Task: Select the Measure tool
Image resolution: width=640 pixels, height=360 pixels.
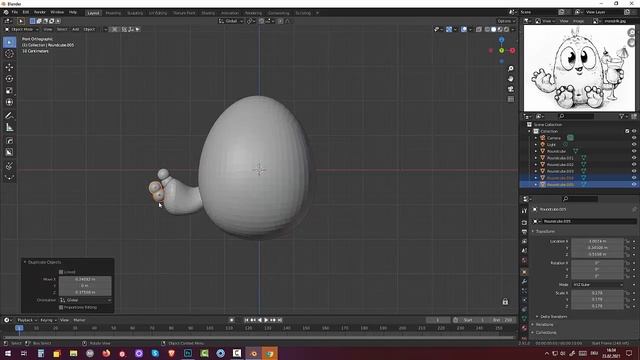Action: coord(9,128)
